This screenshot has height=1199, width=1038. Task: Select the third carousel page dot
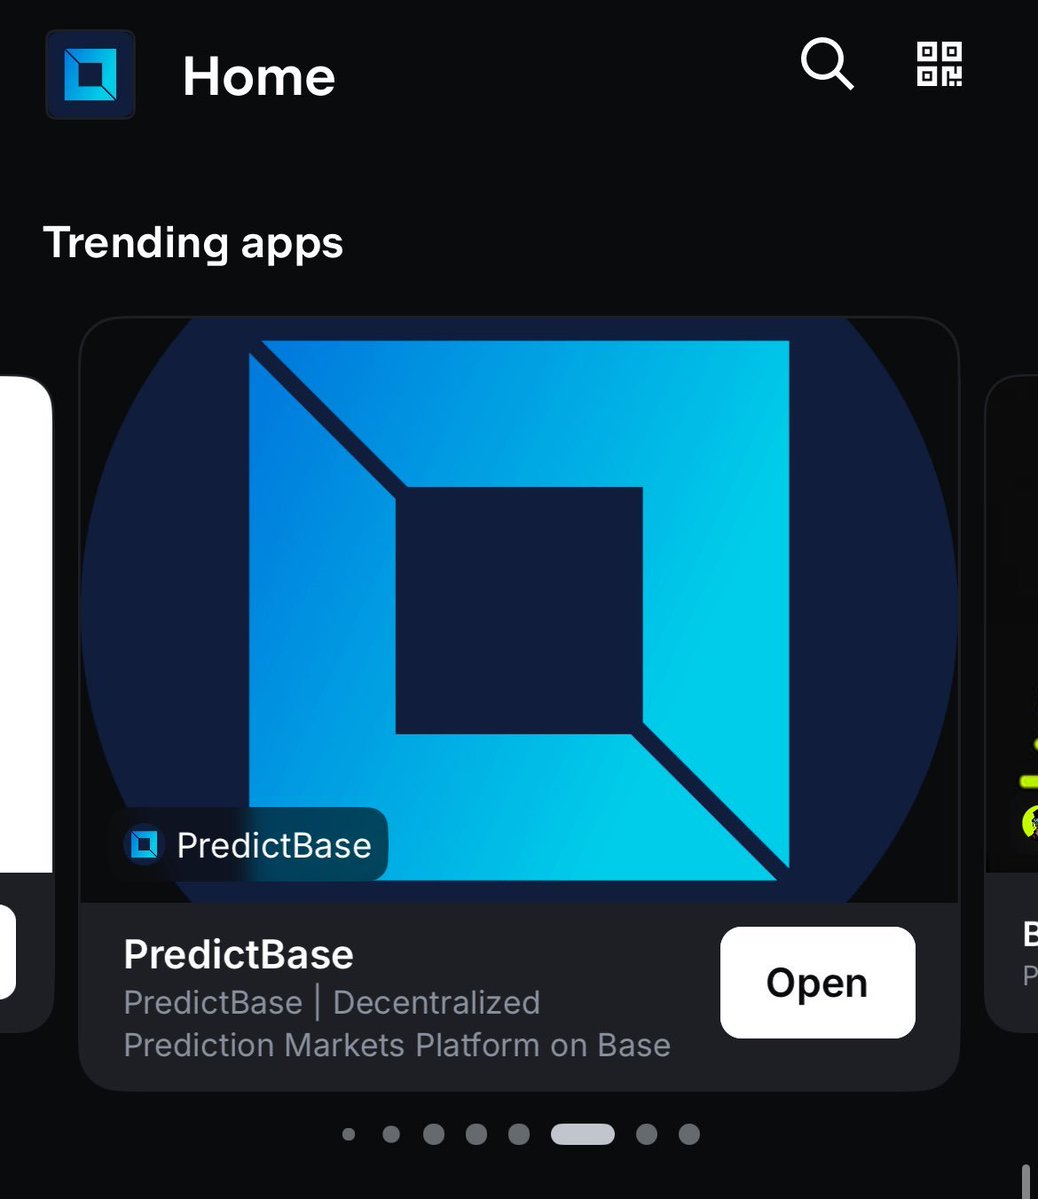tap(434, 1134)
